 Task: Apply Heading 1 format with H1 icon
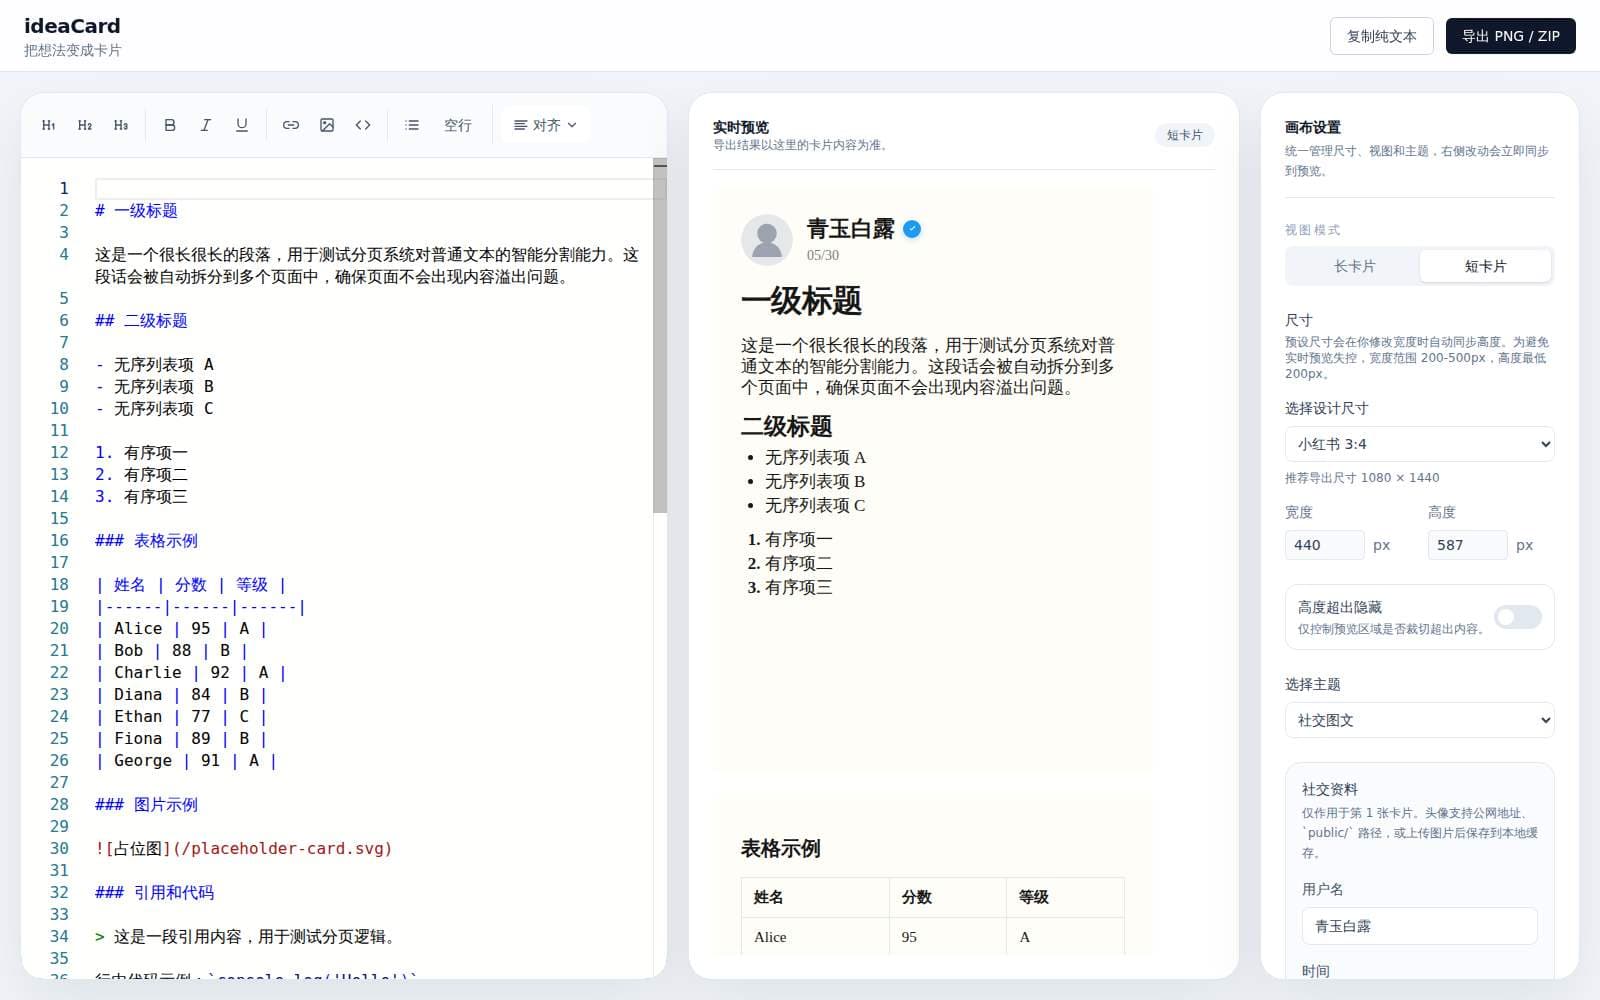point(49,125)
